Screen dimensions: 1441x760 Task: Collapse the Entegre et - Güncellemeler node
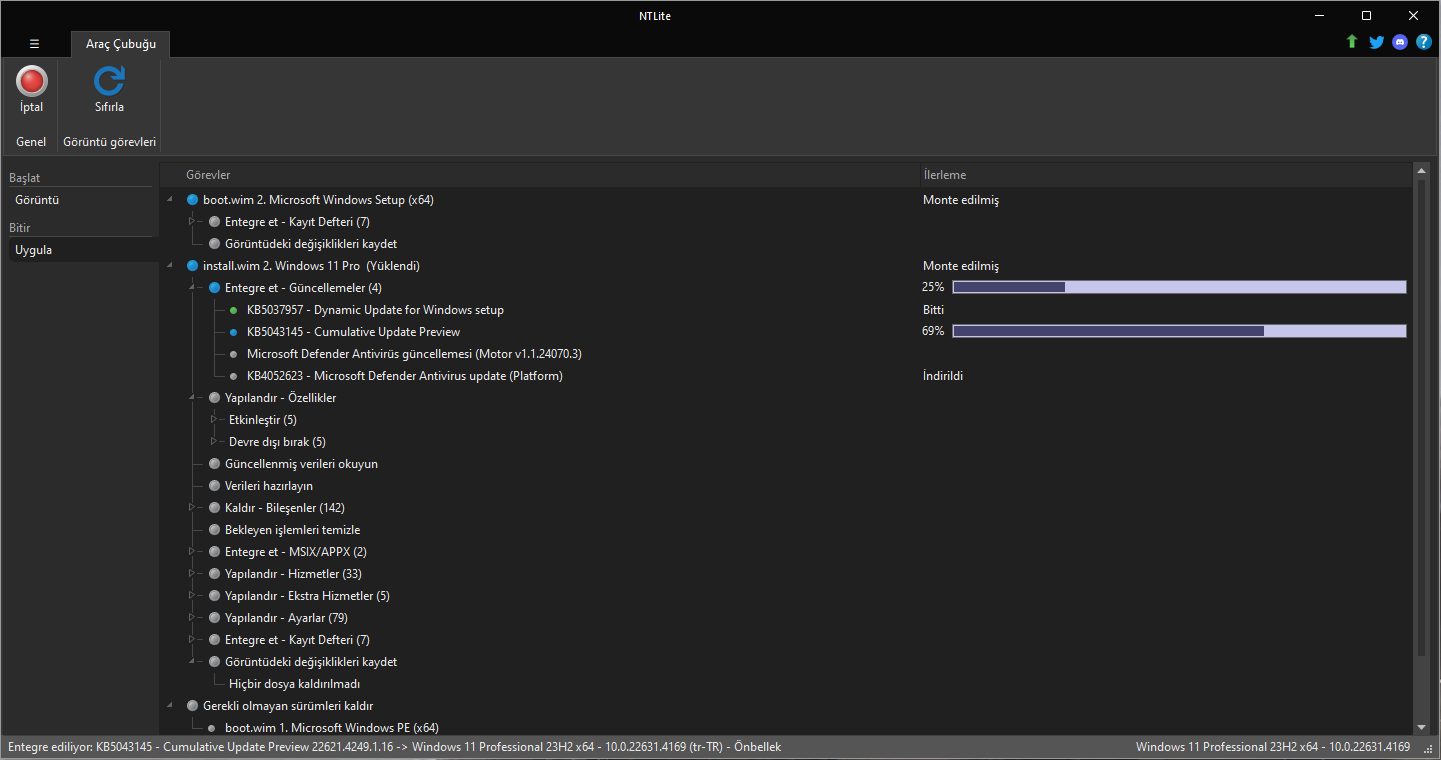point(193,288)
